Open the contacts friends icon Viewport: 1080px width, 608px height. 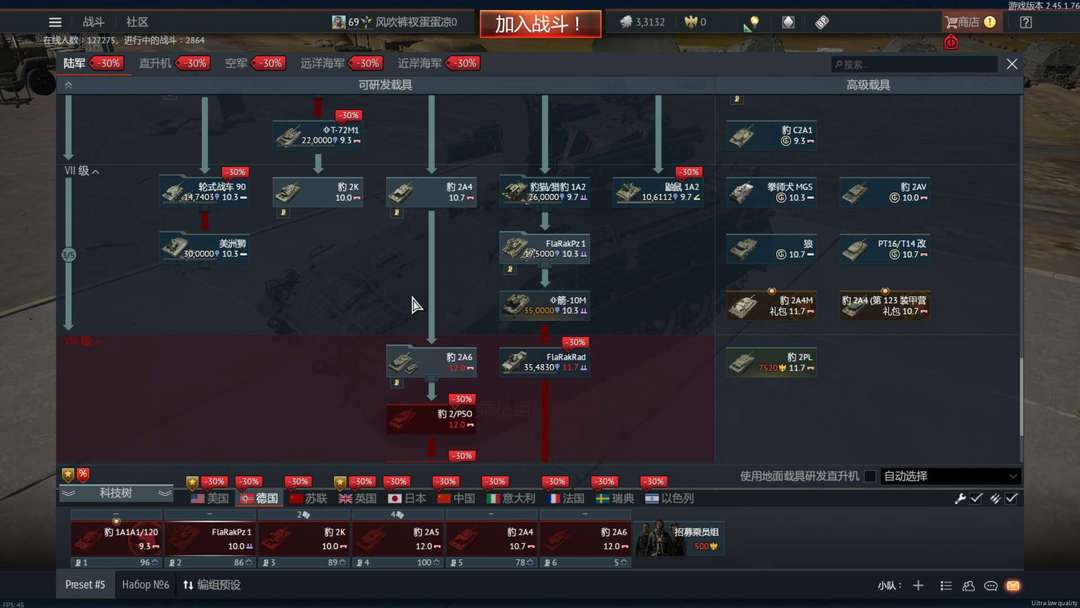[968, 585]
